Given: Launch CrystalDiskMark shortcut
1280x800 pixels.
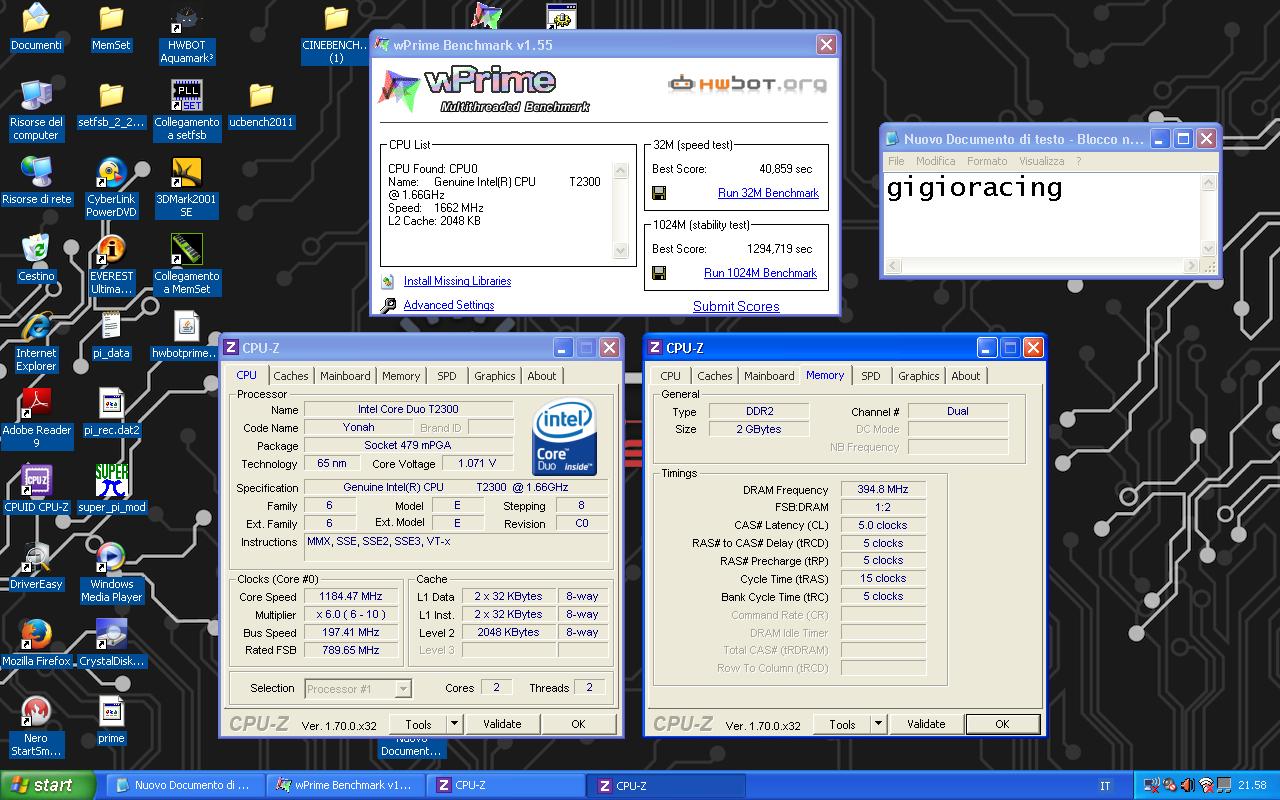Looking at the screenshot, I should [111, 643].
